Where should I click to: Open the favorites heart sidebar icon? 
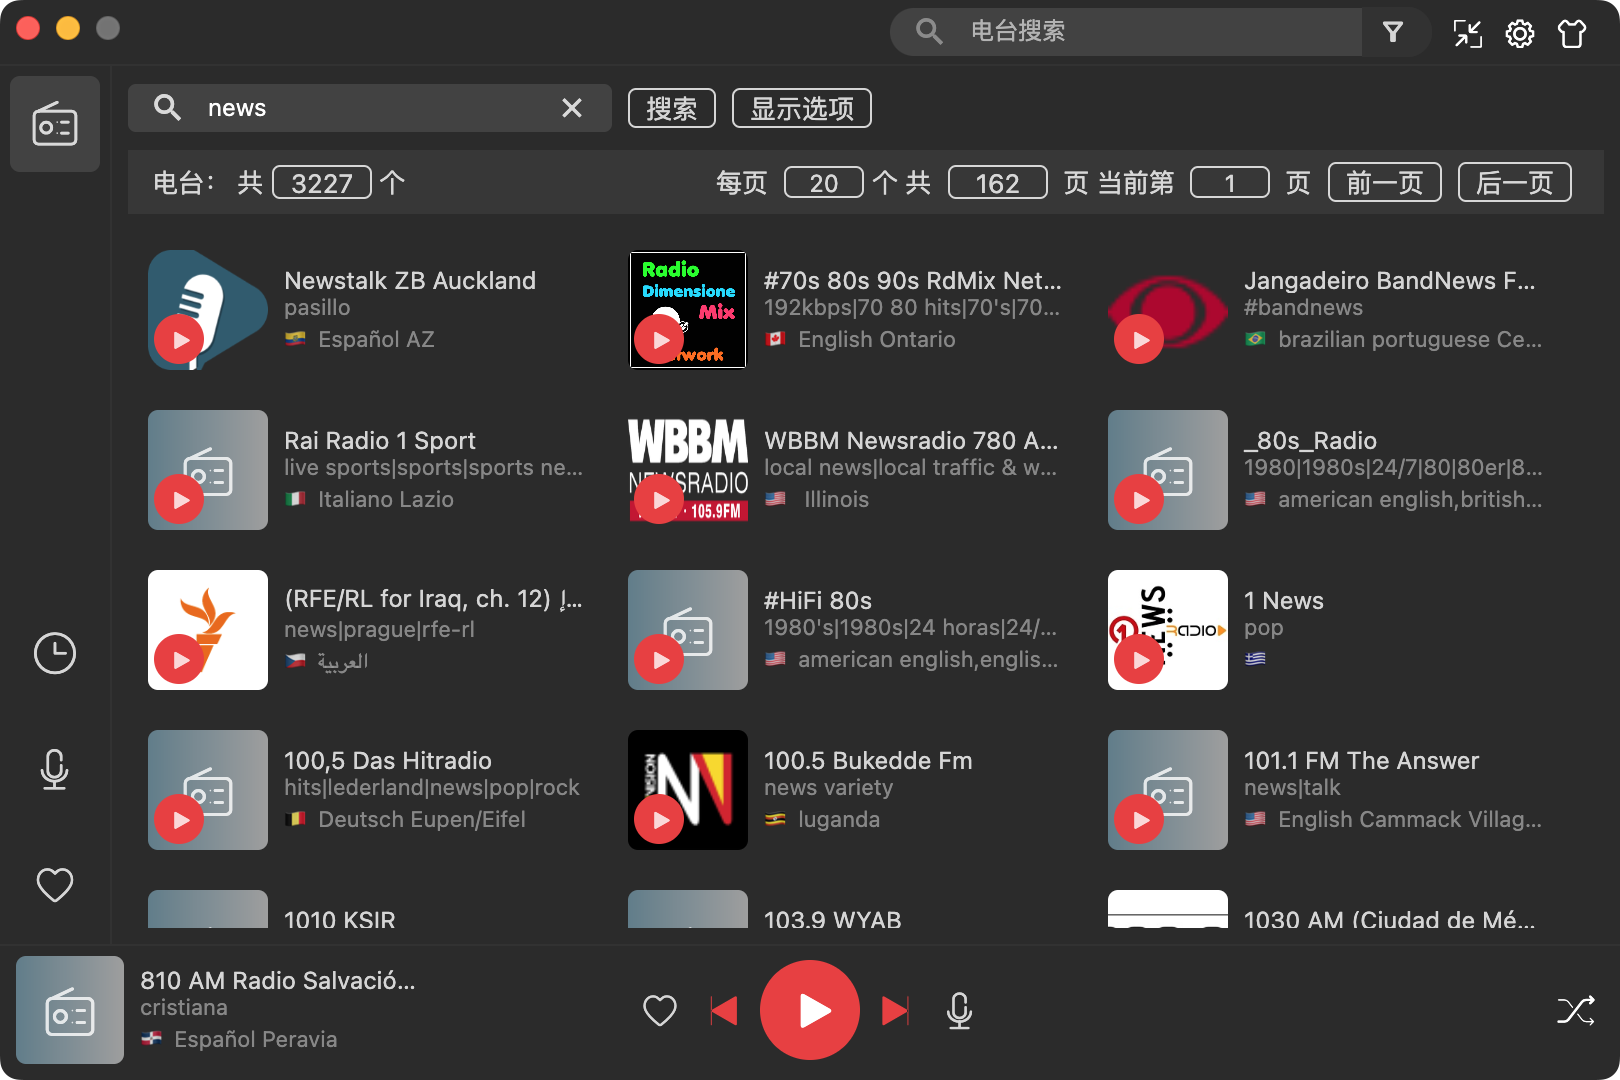55,885
